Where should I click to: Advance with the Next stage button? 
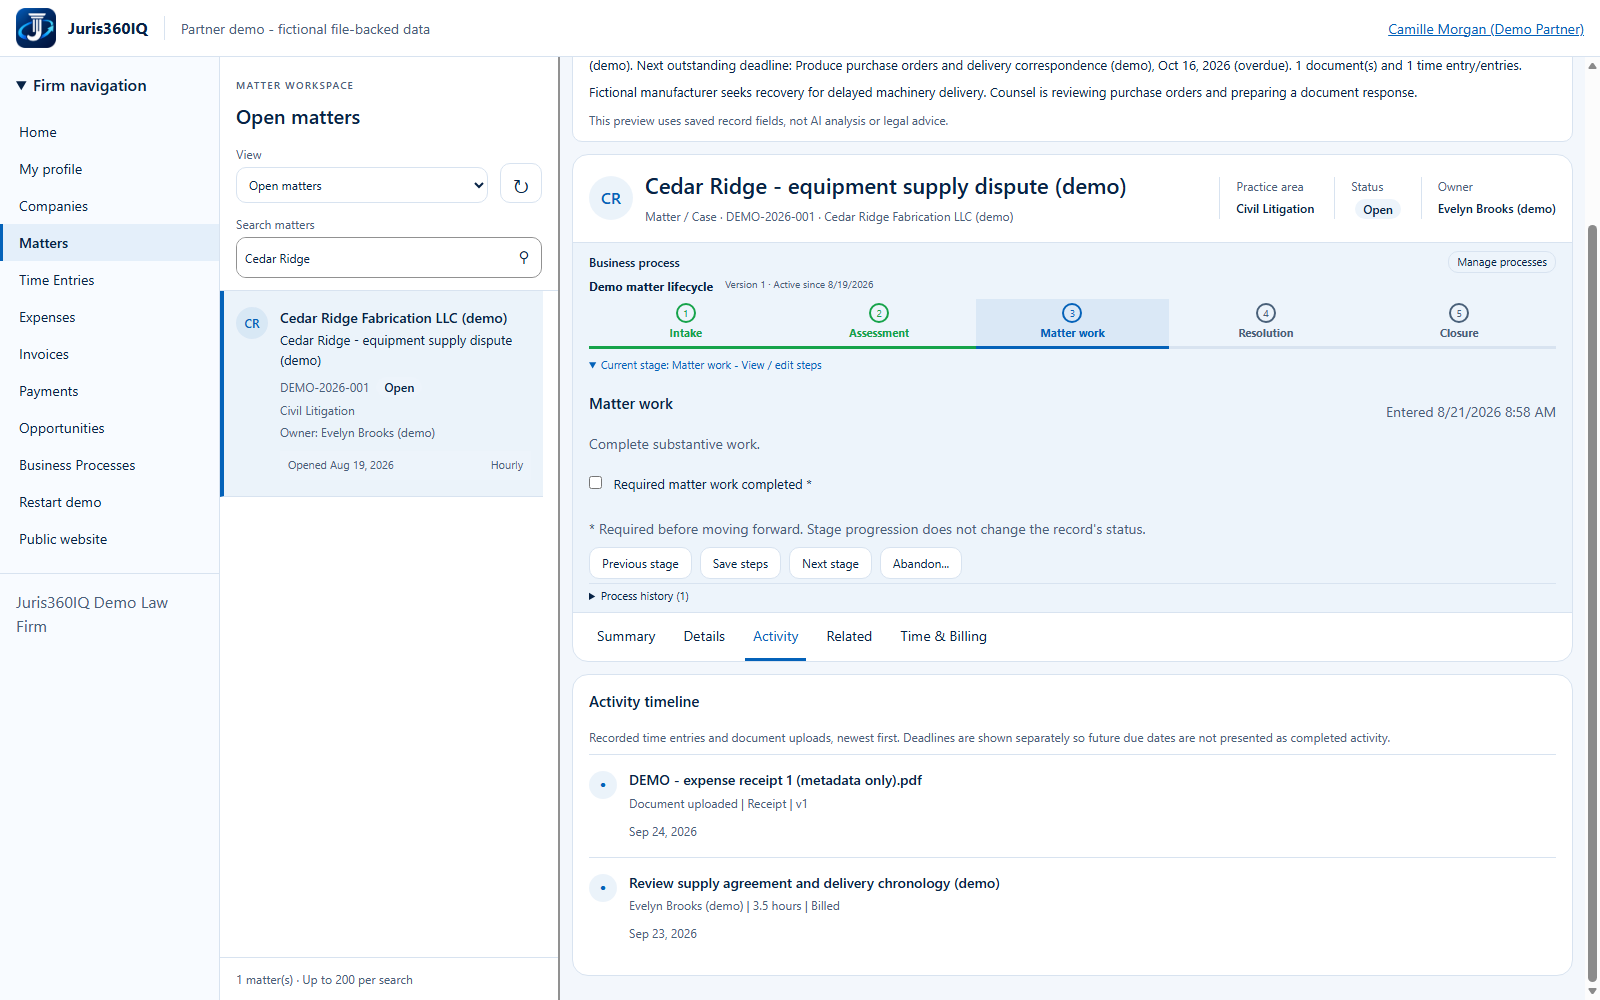(830, 563)
